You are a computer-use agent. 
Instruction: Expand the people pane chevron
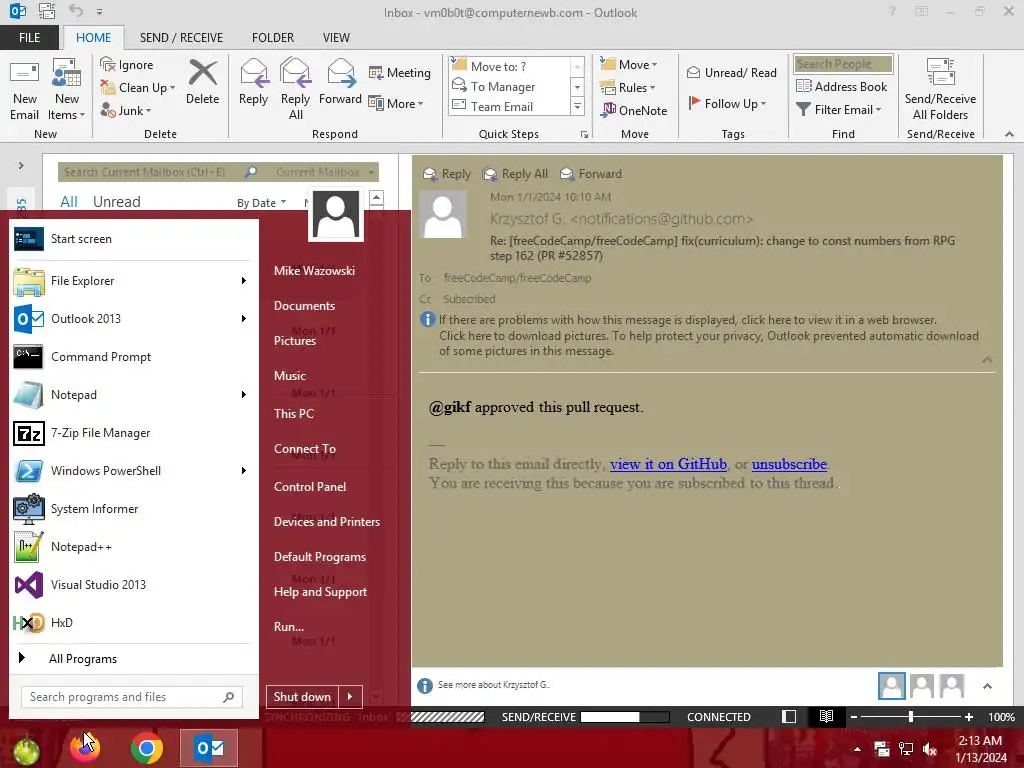pos(987,686)
